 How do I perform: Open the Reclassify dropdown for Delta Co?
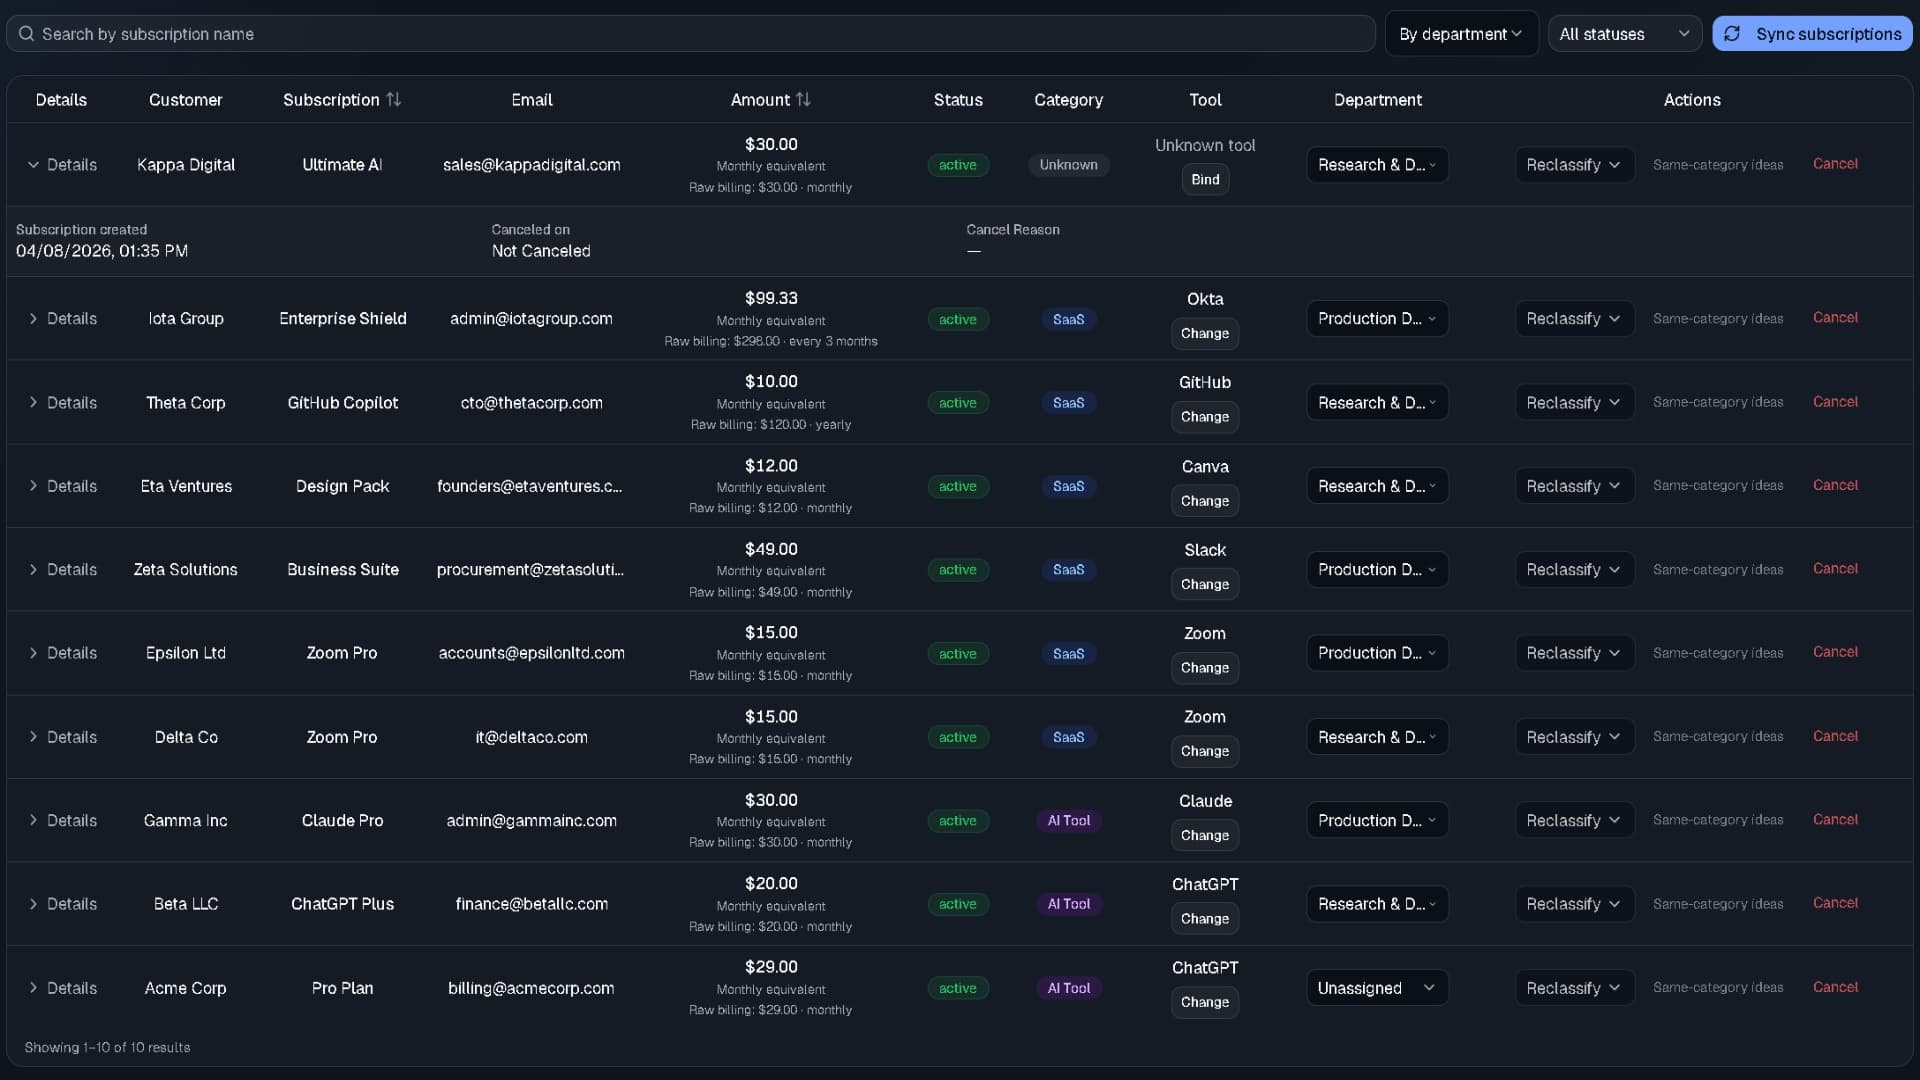[x=1574, y=737]
